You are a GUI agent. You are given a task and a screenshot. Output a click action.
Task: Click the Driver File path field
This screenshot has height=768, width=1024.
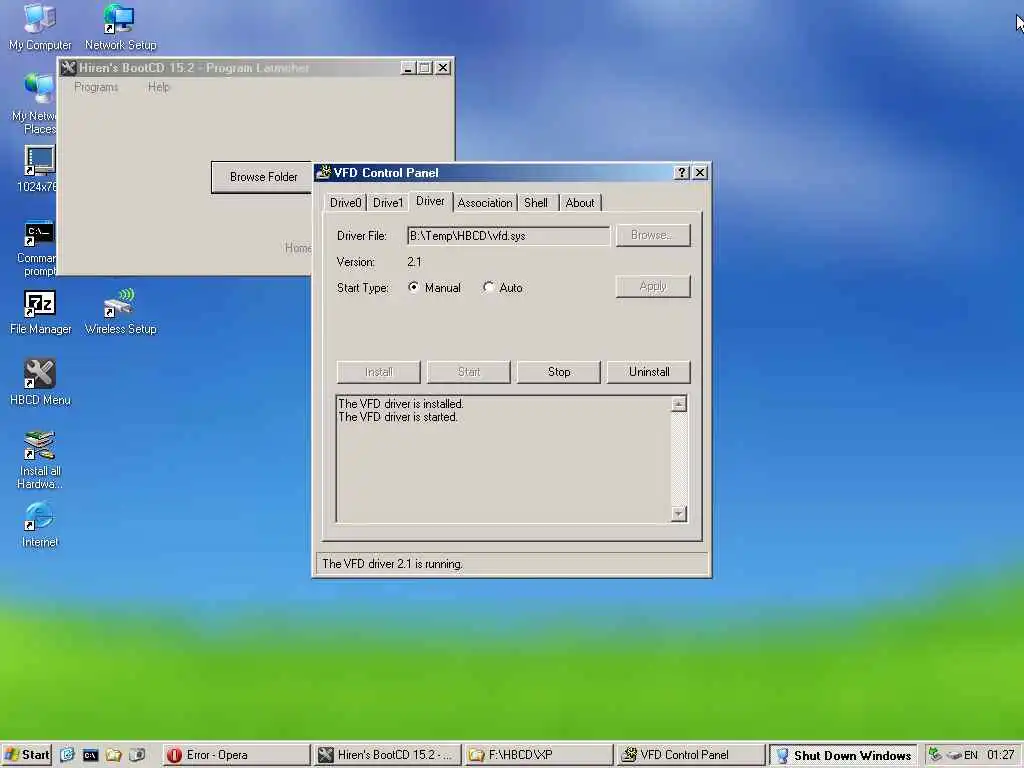click(508, 236)
